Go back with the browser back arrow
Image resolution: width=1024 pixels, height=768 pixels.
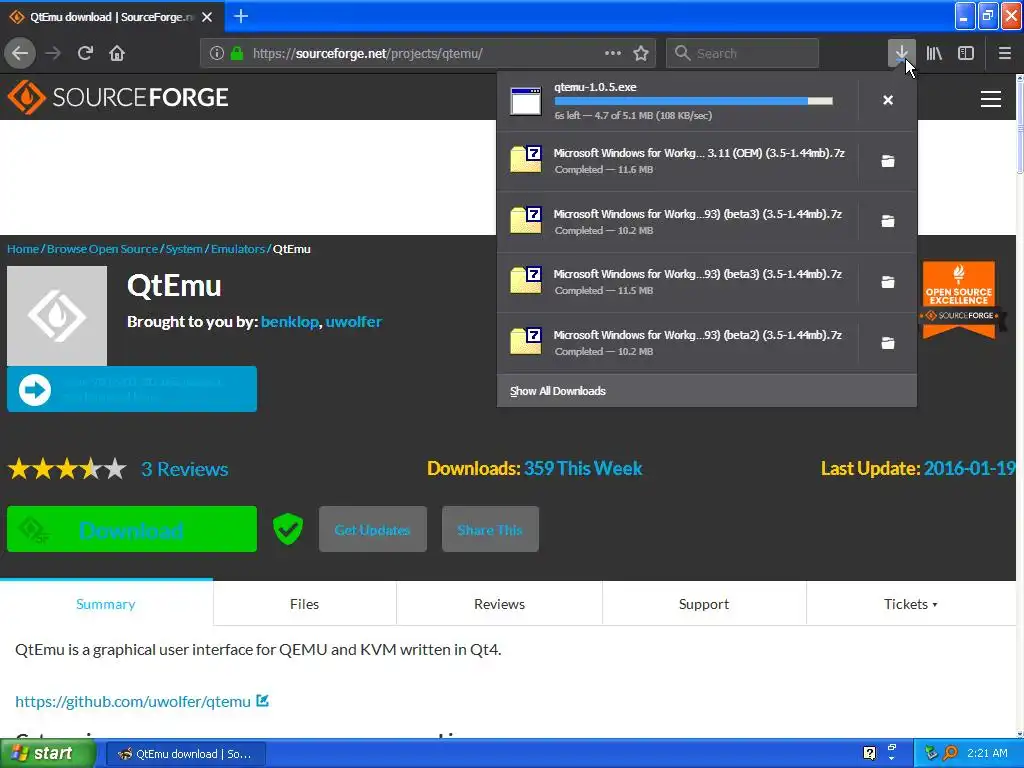tap(20, 53)
